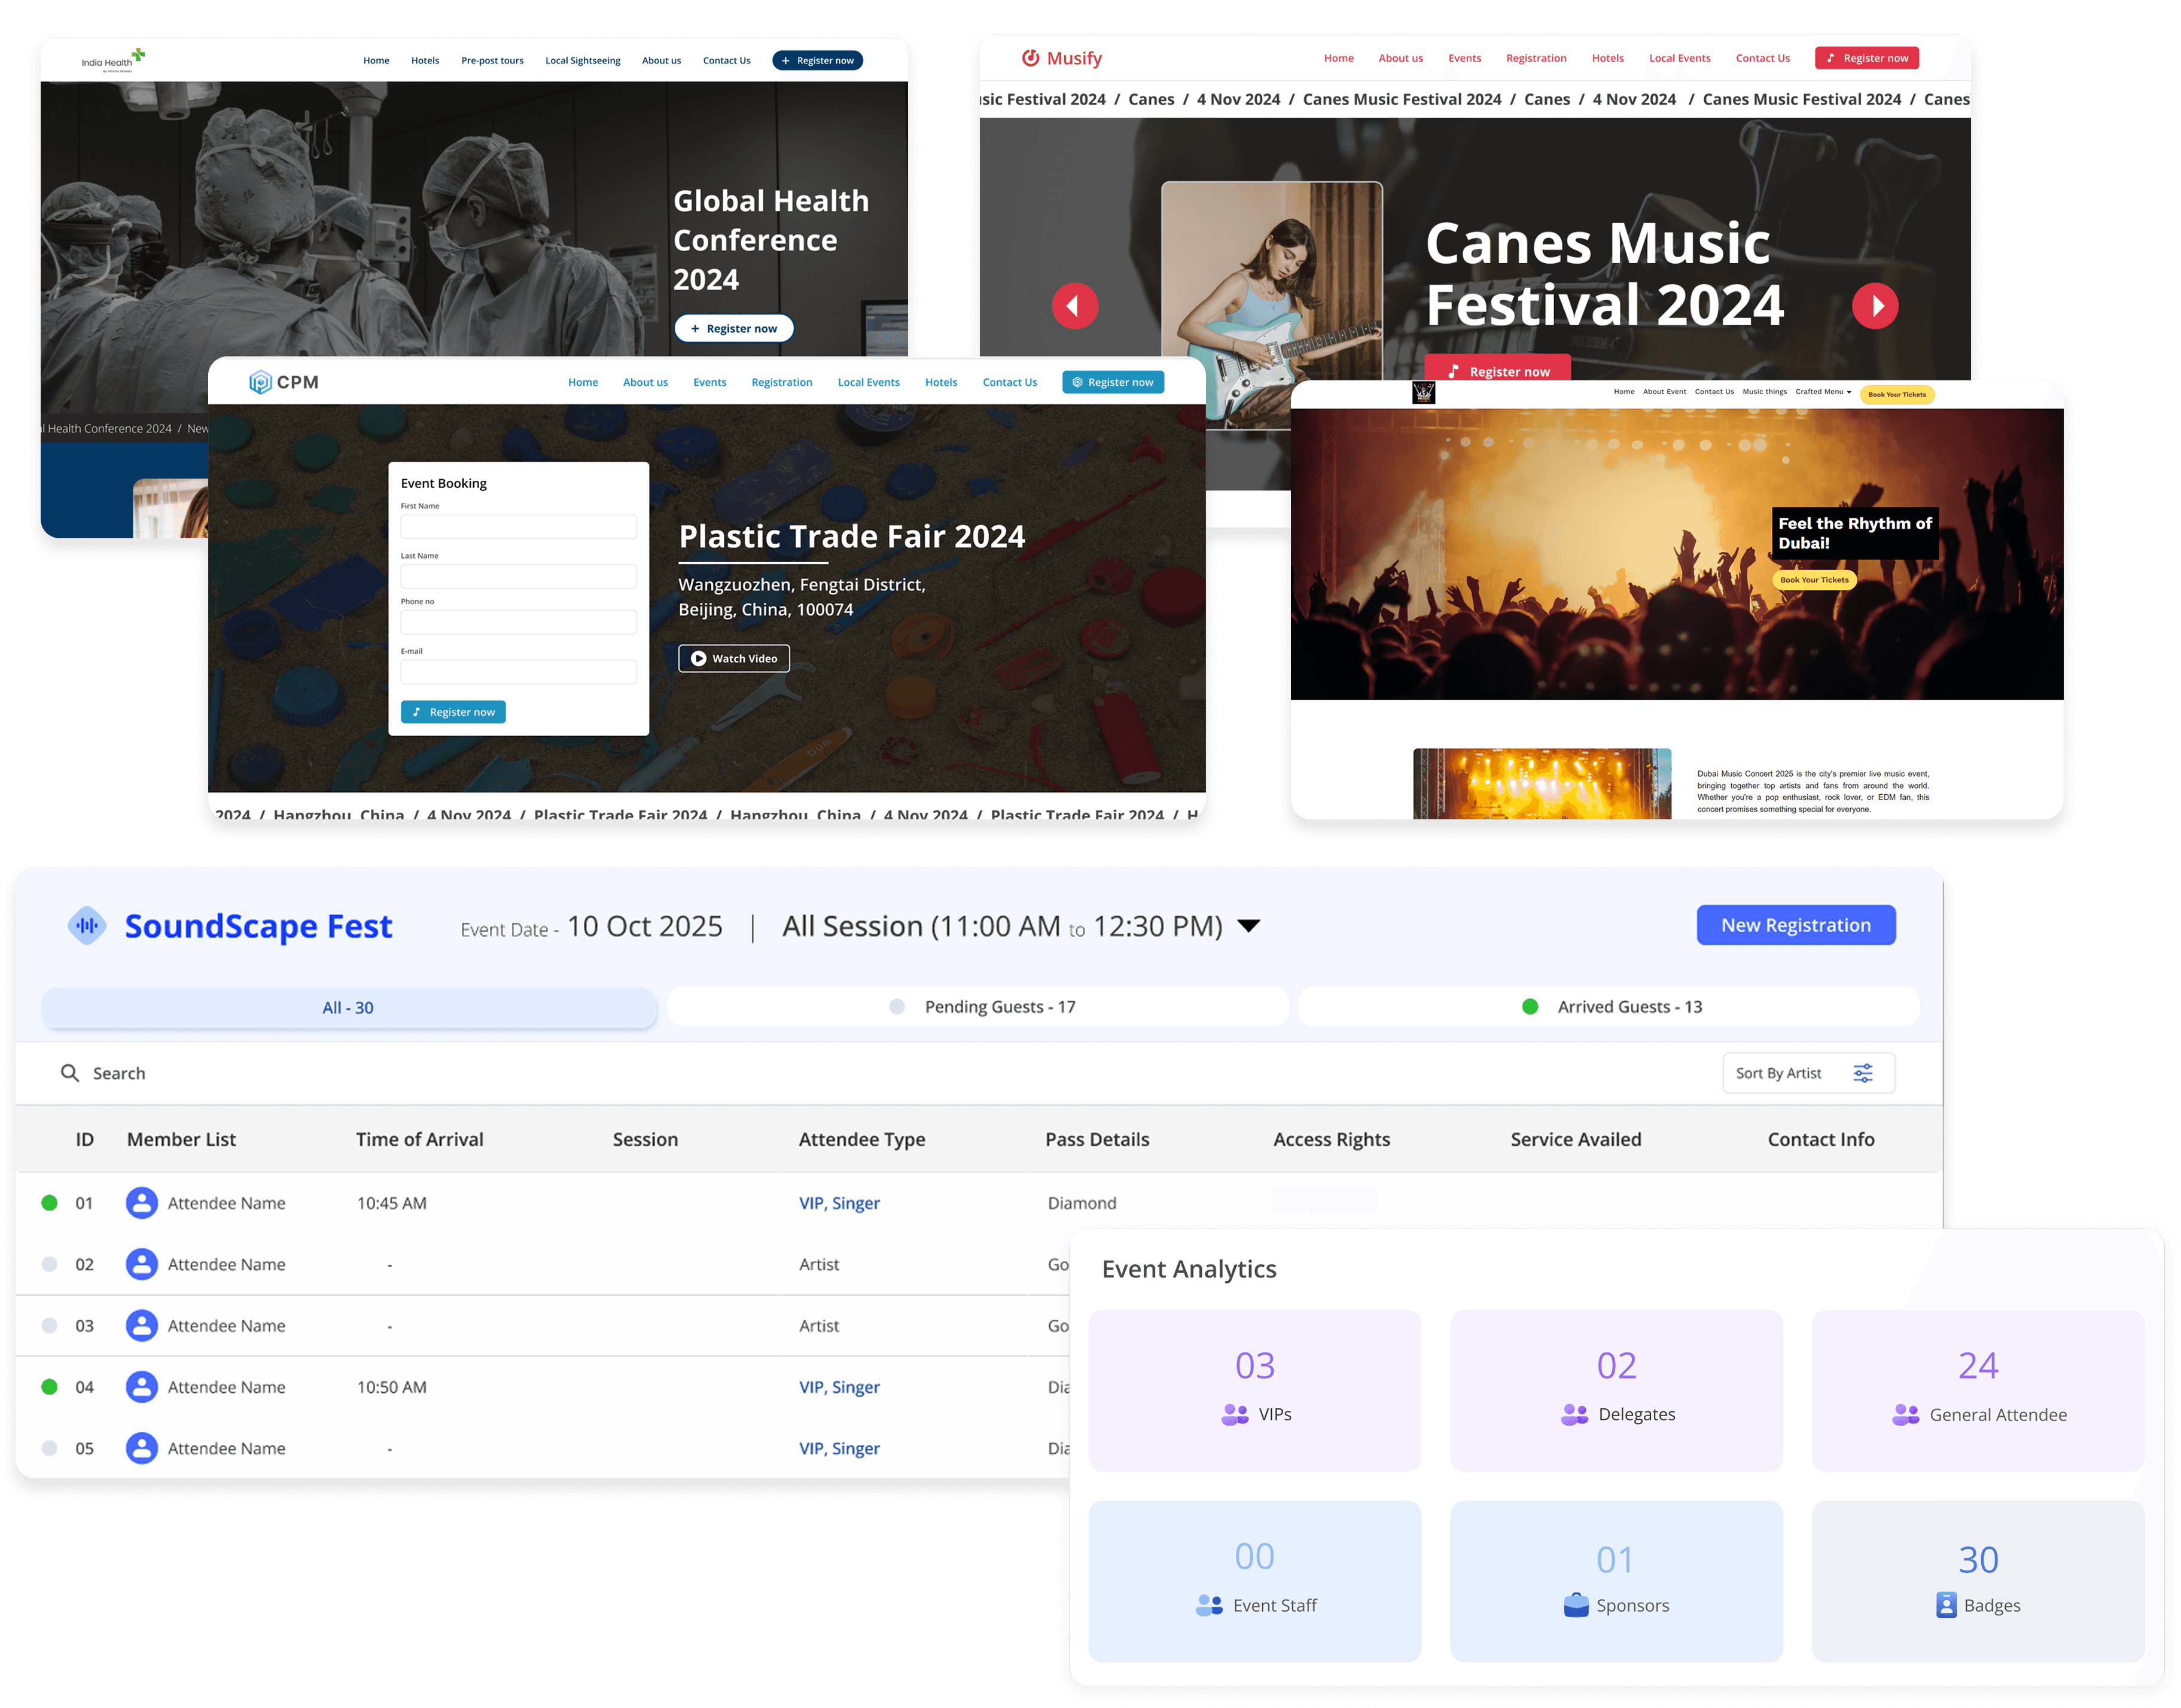The width and height of the screenshot is (2181, 1708).
Task: Click grey status dot for attendee 05
Action: coord(49,1448)
